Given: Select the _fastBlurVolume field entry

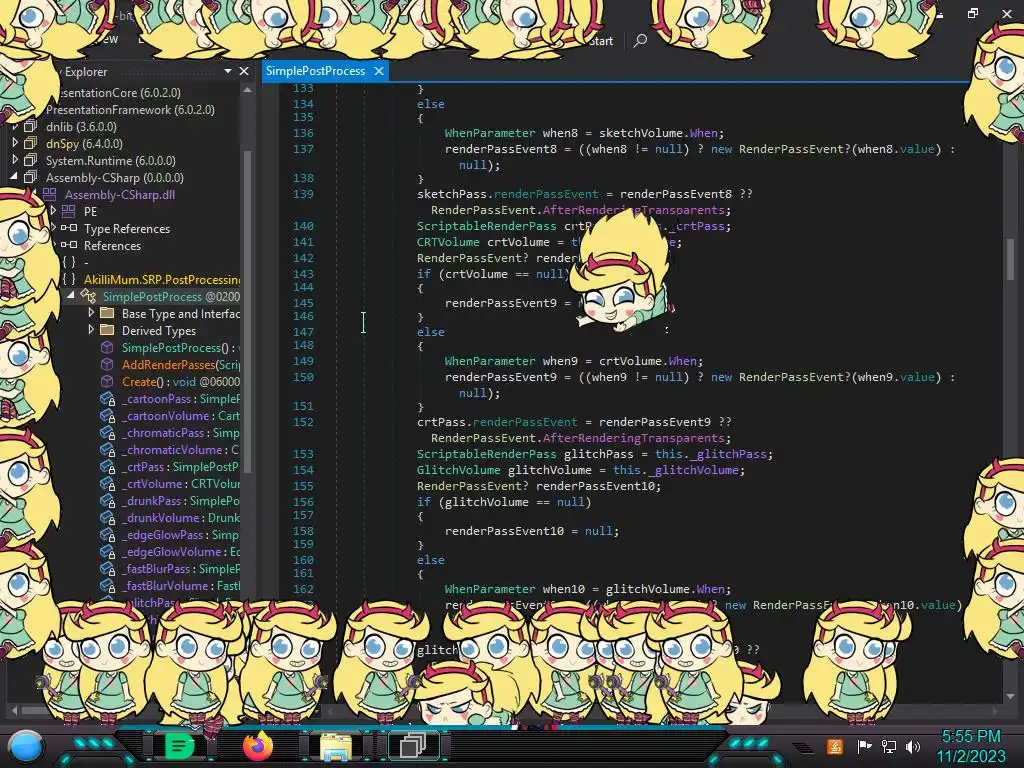Looking at the screenshot, I should click(x=181, y=585).
